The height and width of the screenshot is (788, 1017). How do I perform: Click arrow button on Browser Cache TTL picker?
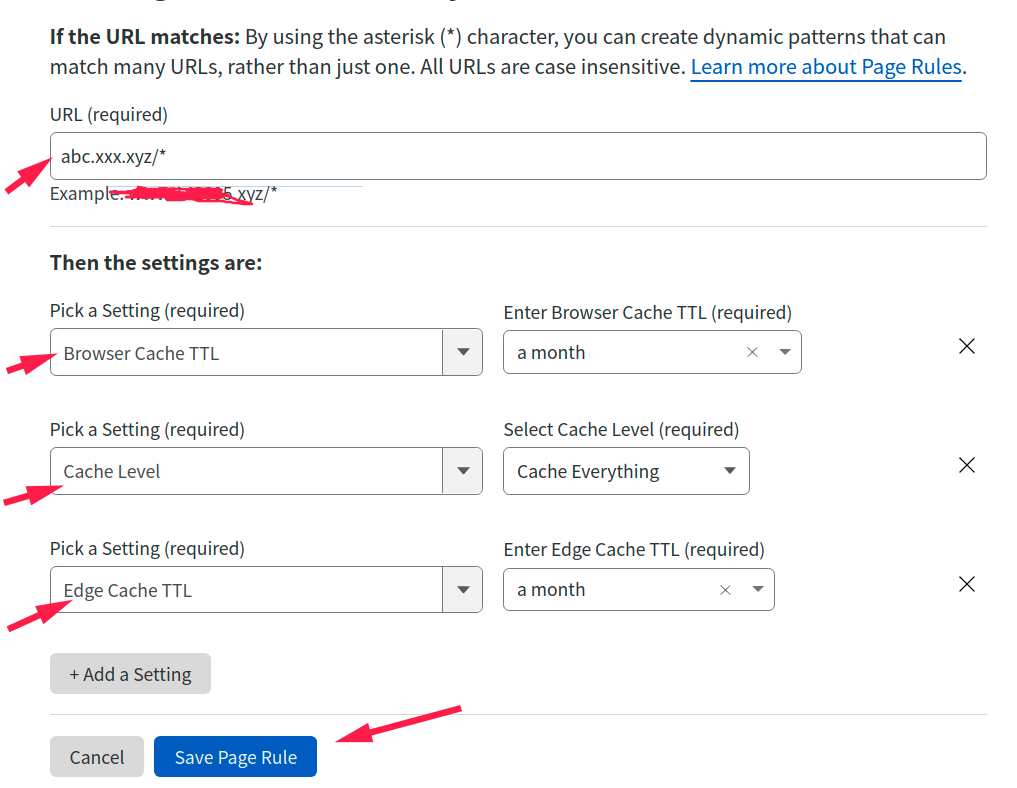click(x=462, y=352)
